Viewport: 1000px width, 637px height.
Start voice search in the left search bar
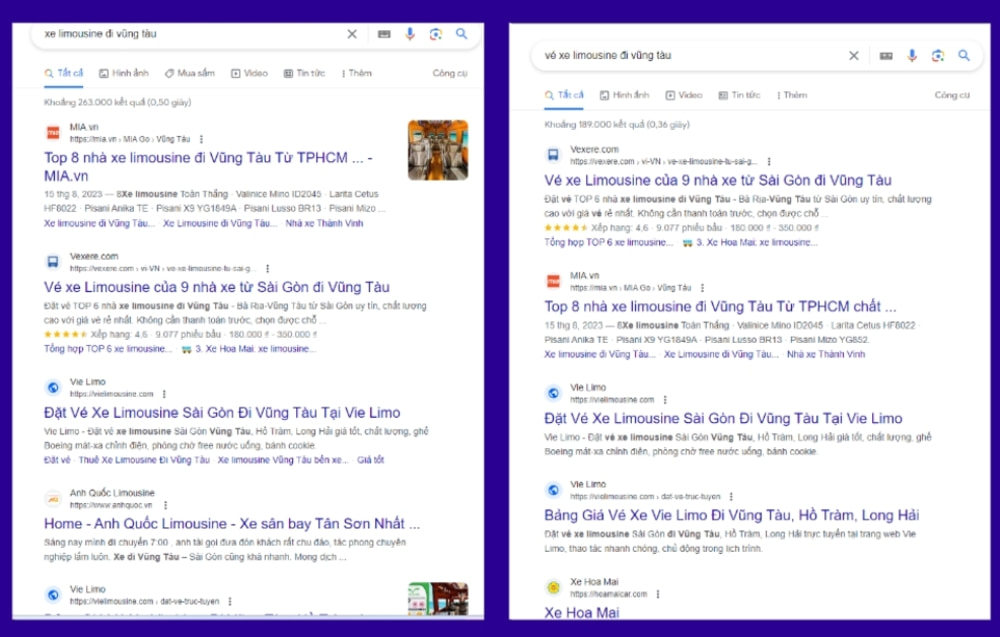coord(409,34)
